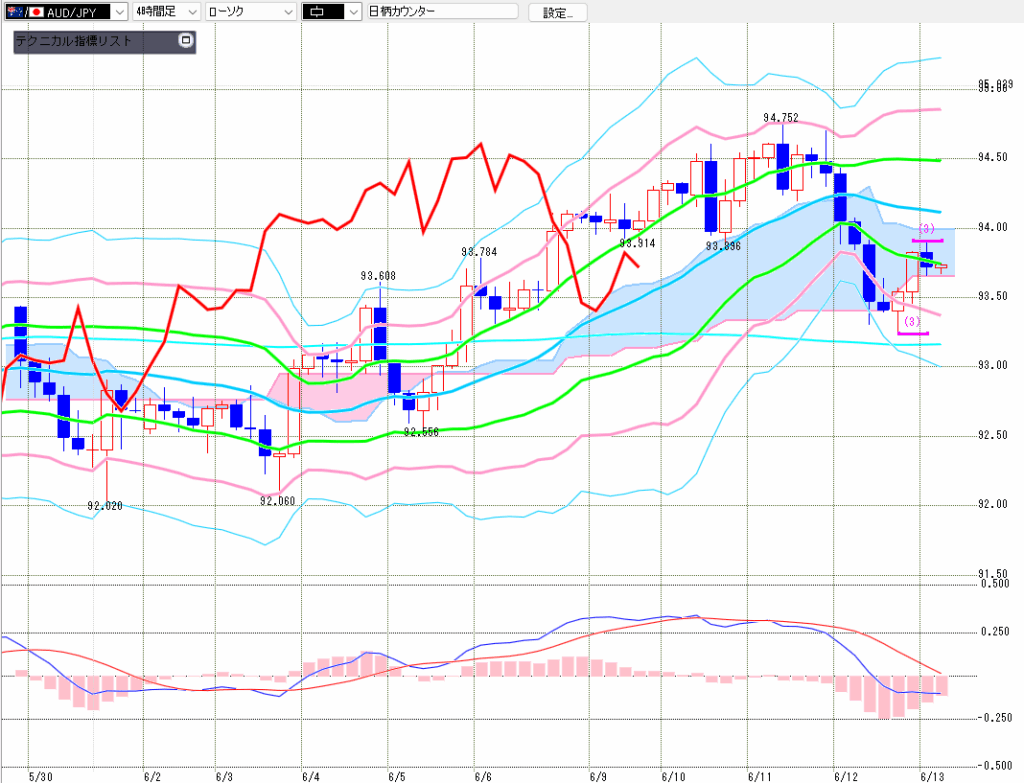The height and width of the screenshot is (783, 1024).
Task: Click the 92.556 price label
Action: (x=421, y=432)
